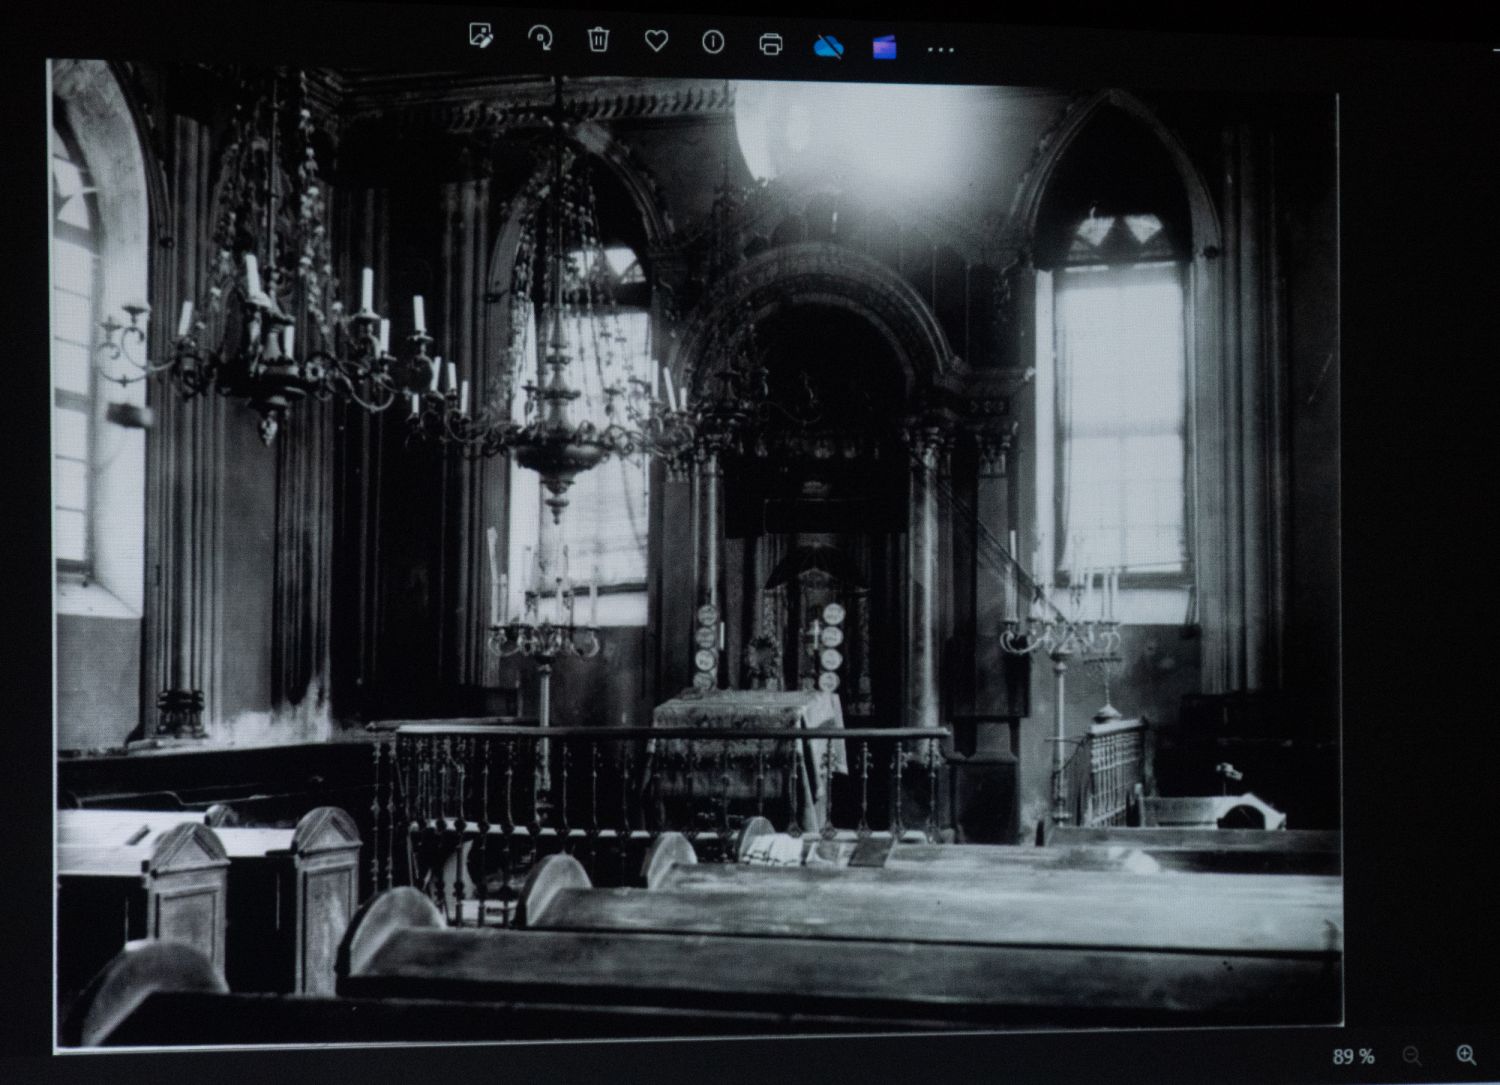Zoom in with the plus magnifier icon
This screenshot has width=1500, height=1085.
[x=1466, y=1054]
